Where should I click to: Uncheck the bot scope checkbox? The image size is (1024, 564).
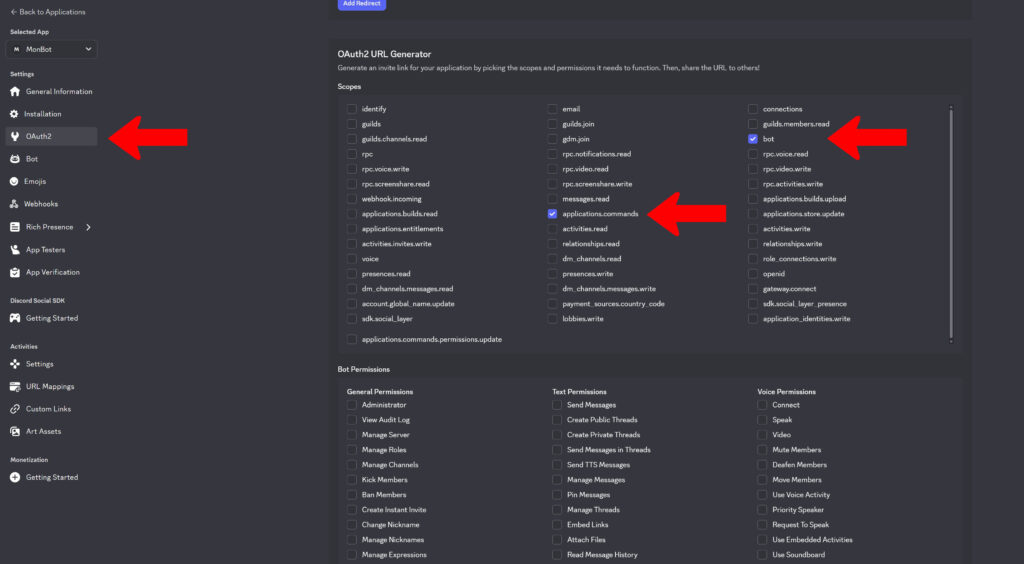[752, 139]
